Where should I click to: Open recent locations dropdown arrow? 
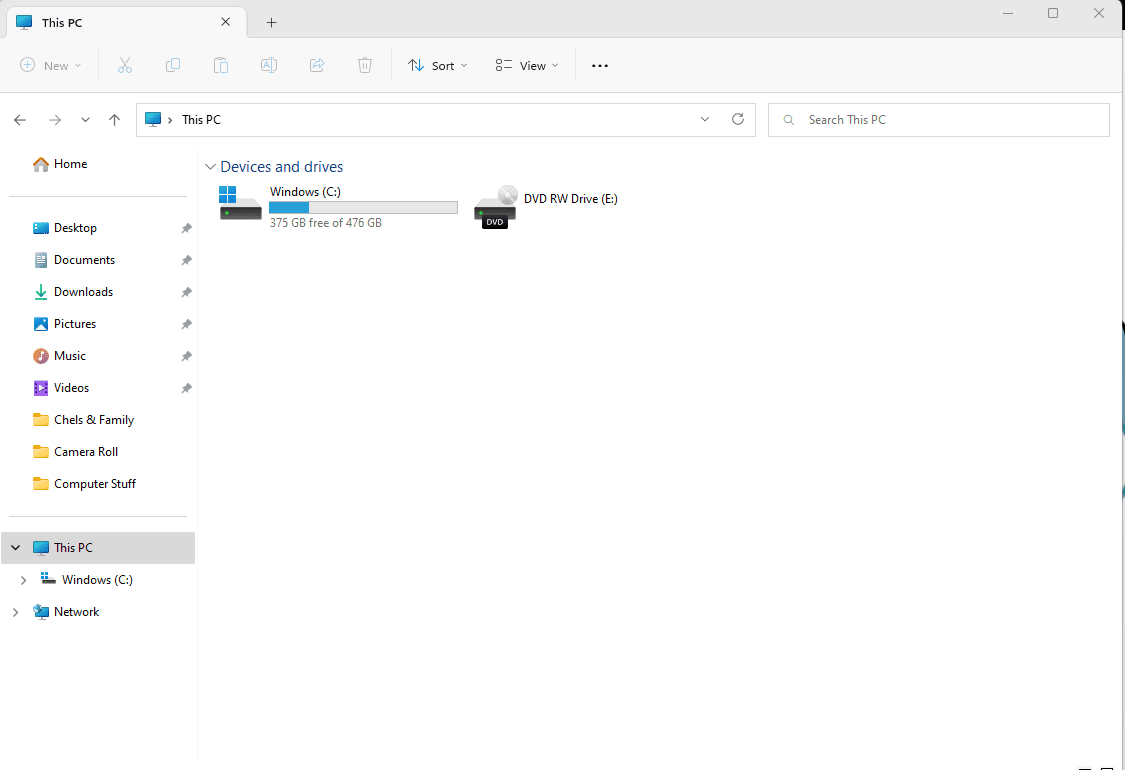coord(85,120)
